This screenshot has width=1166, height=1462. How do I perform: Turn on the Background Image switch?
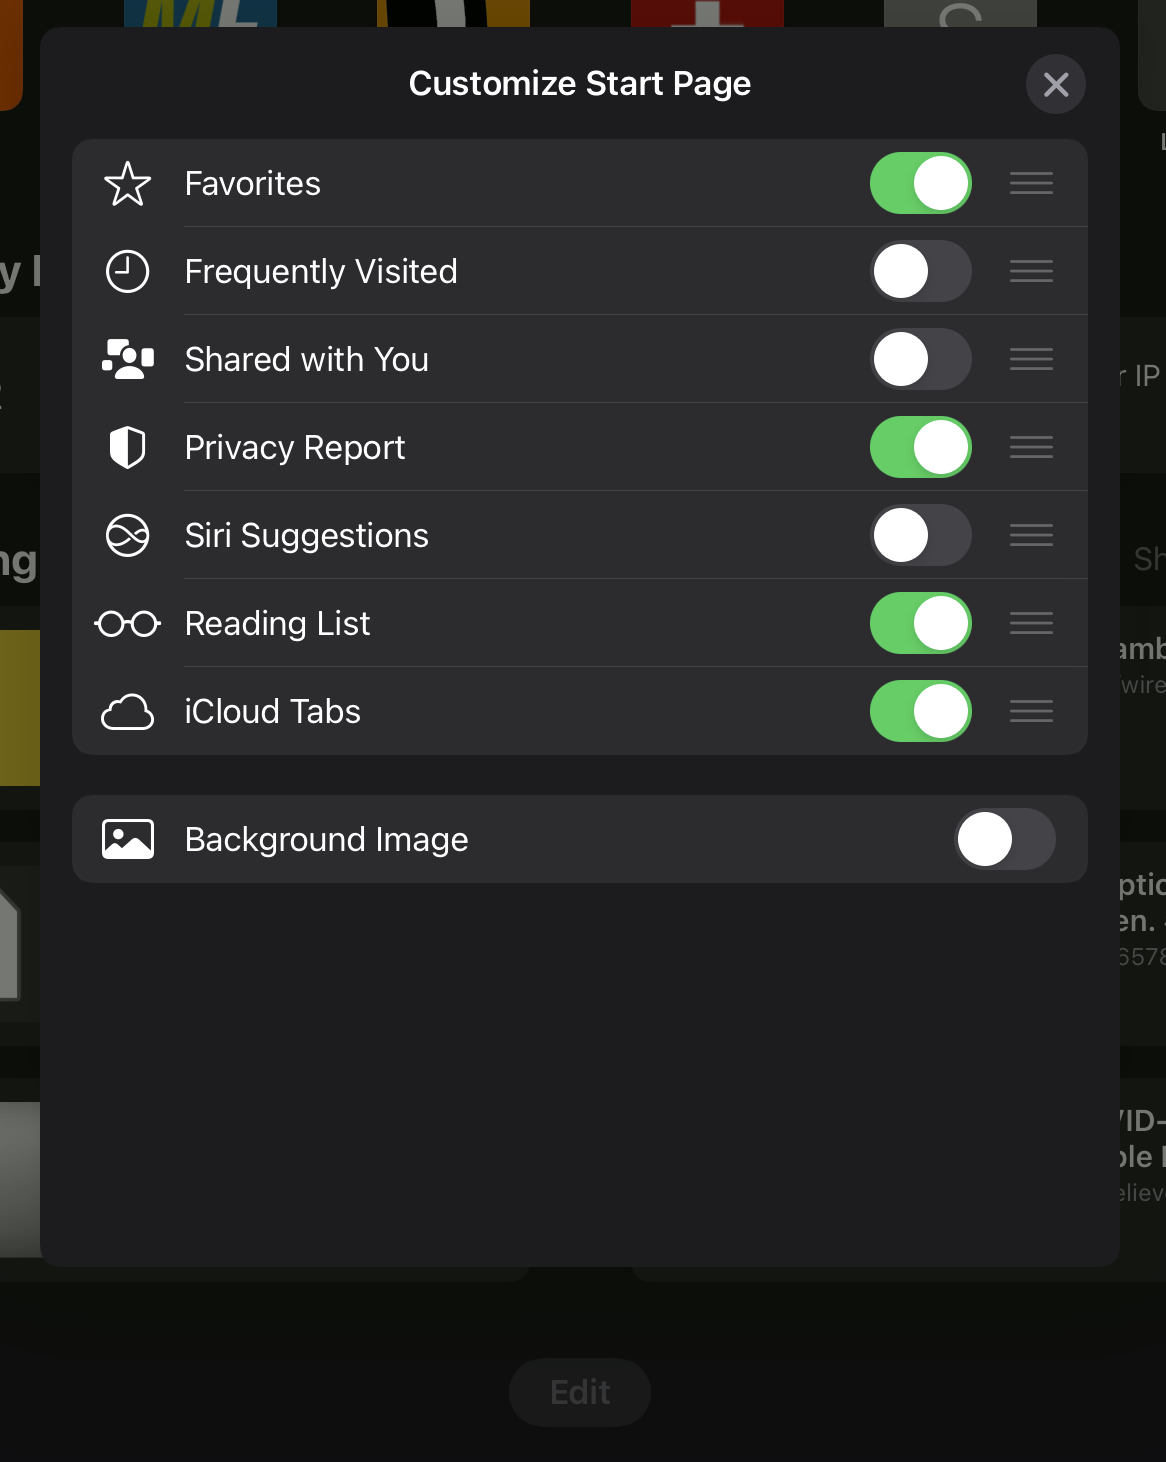1004,840
